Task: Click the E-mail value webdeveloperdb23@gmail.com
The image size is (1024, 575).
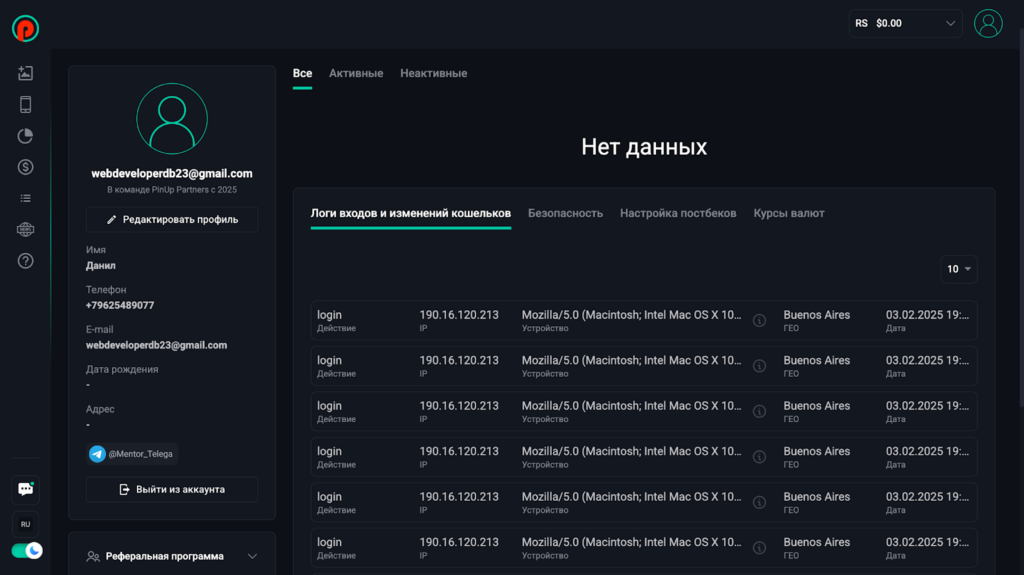Action: click(x=157, y=346)
